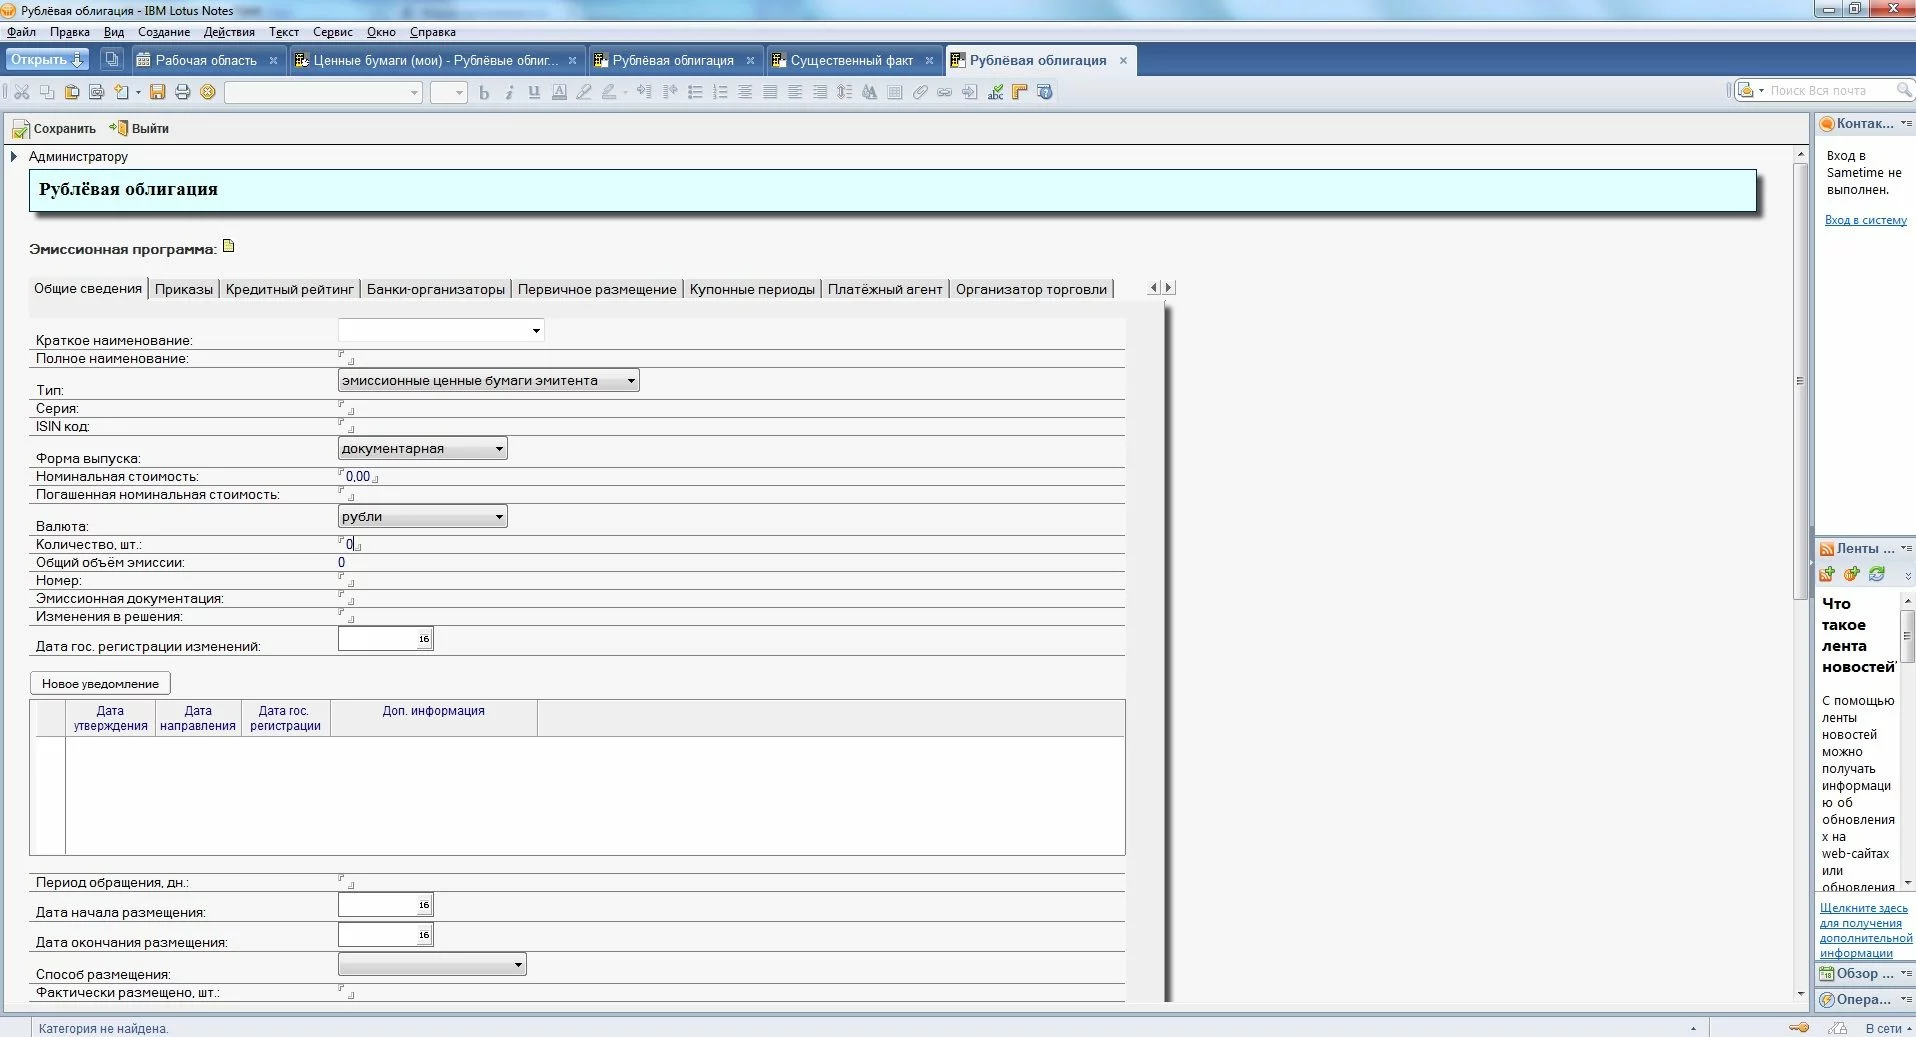
Task: Click the print icon in the toolbar
Action: (x=182, y=92)
